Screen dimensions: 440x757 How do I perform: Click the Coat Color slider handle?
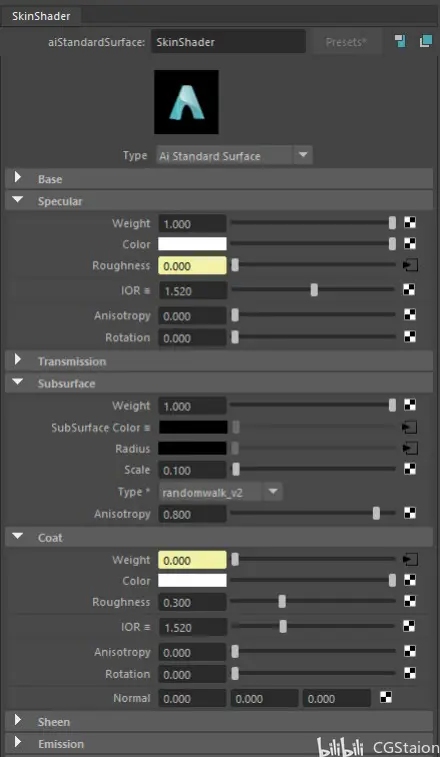pyautogui.click(x=392, y=580)
